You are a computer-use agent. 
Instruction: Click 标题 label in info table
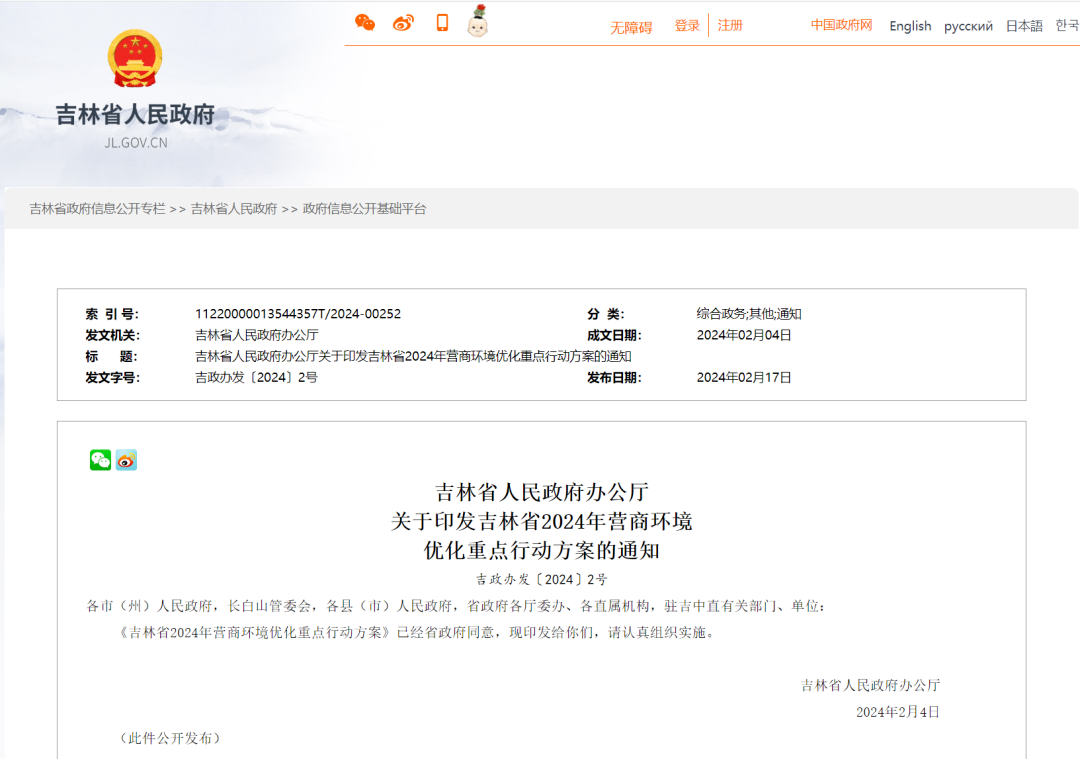(111, 357)
